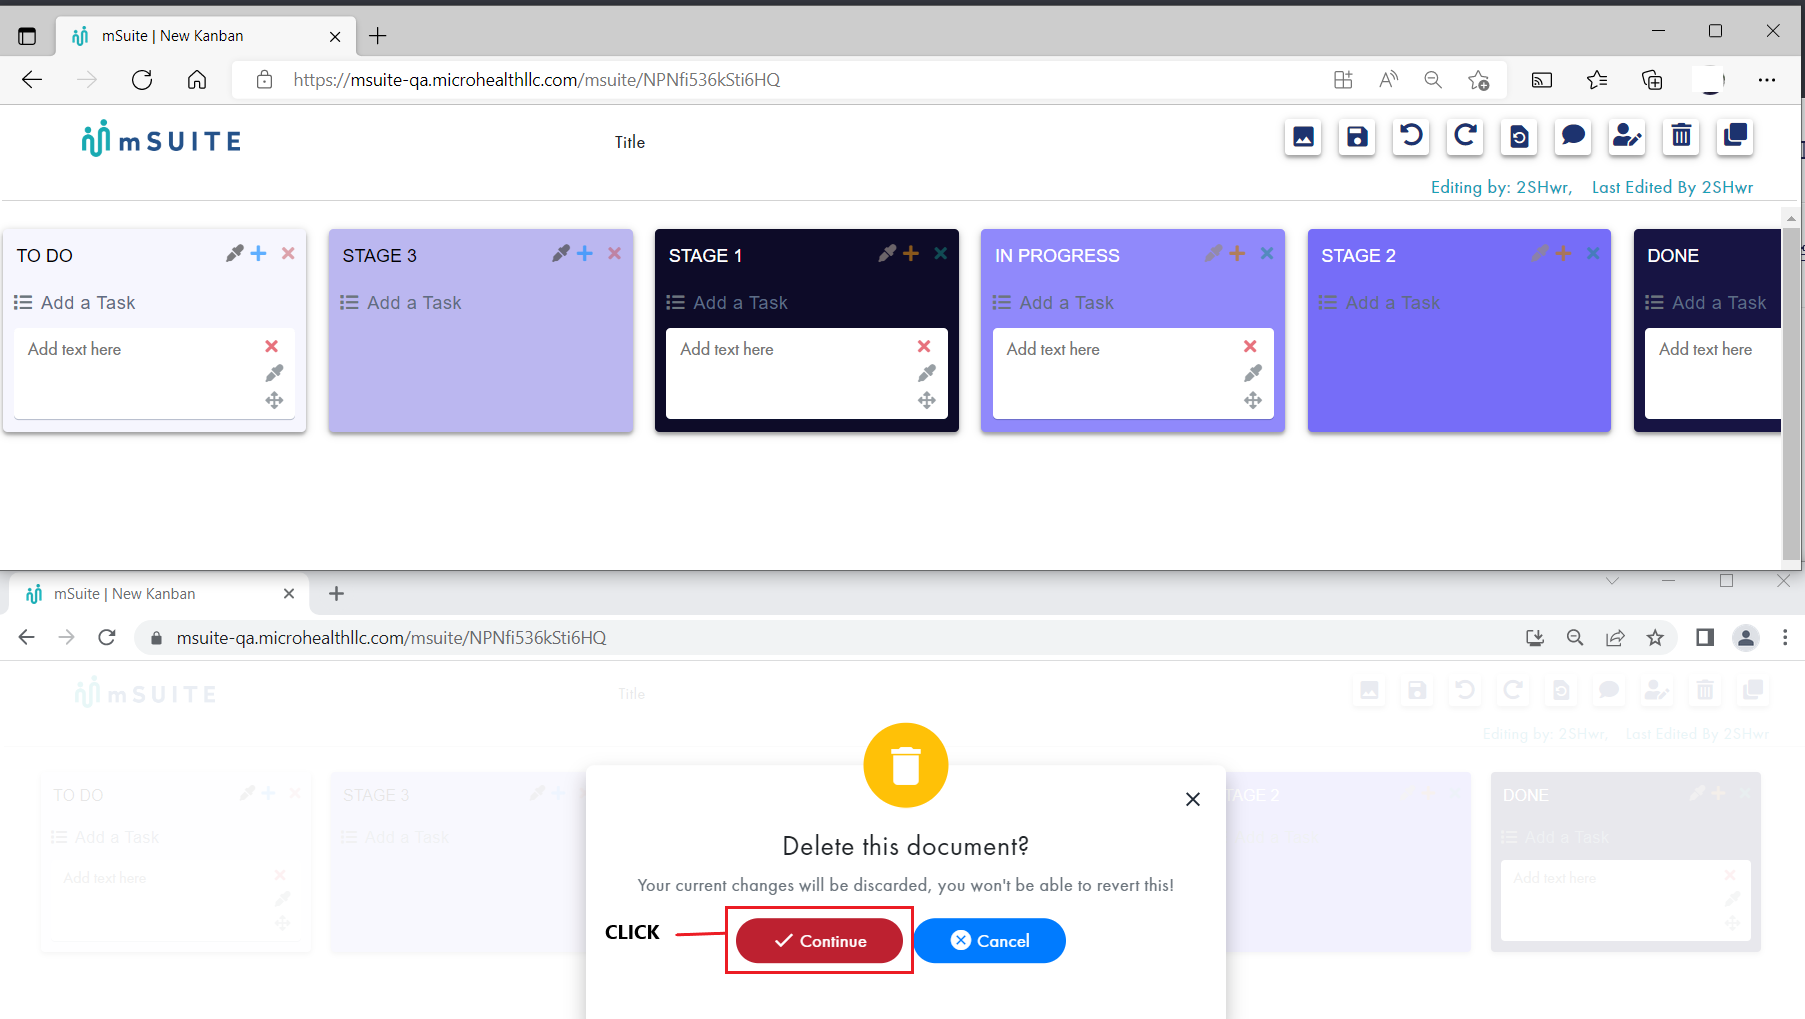Add a new card to IN PROGRESS column

(x=1237, y=253)
